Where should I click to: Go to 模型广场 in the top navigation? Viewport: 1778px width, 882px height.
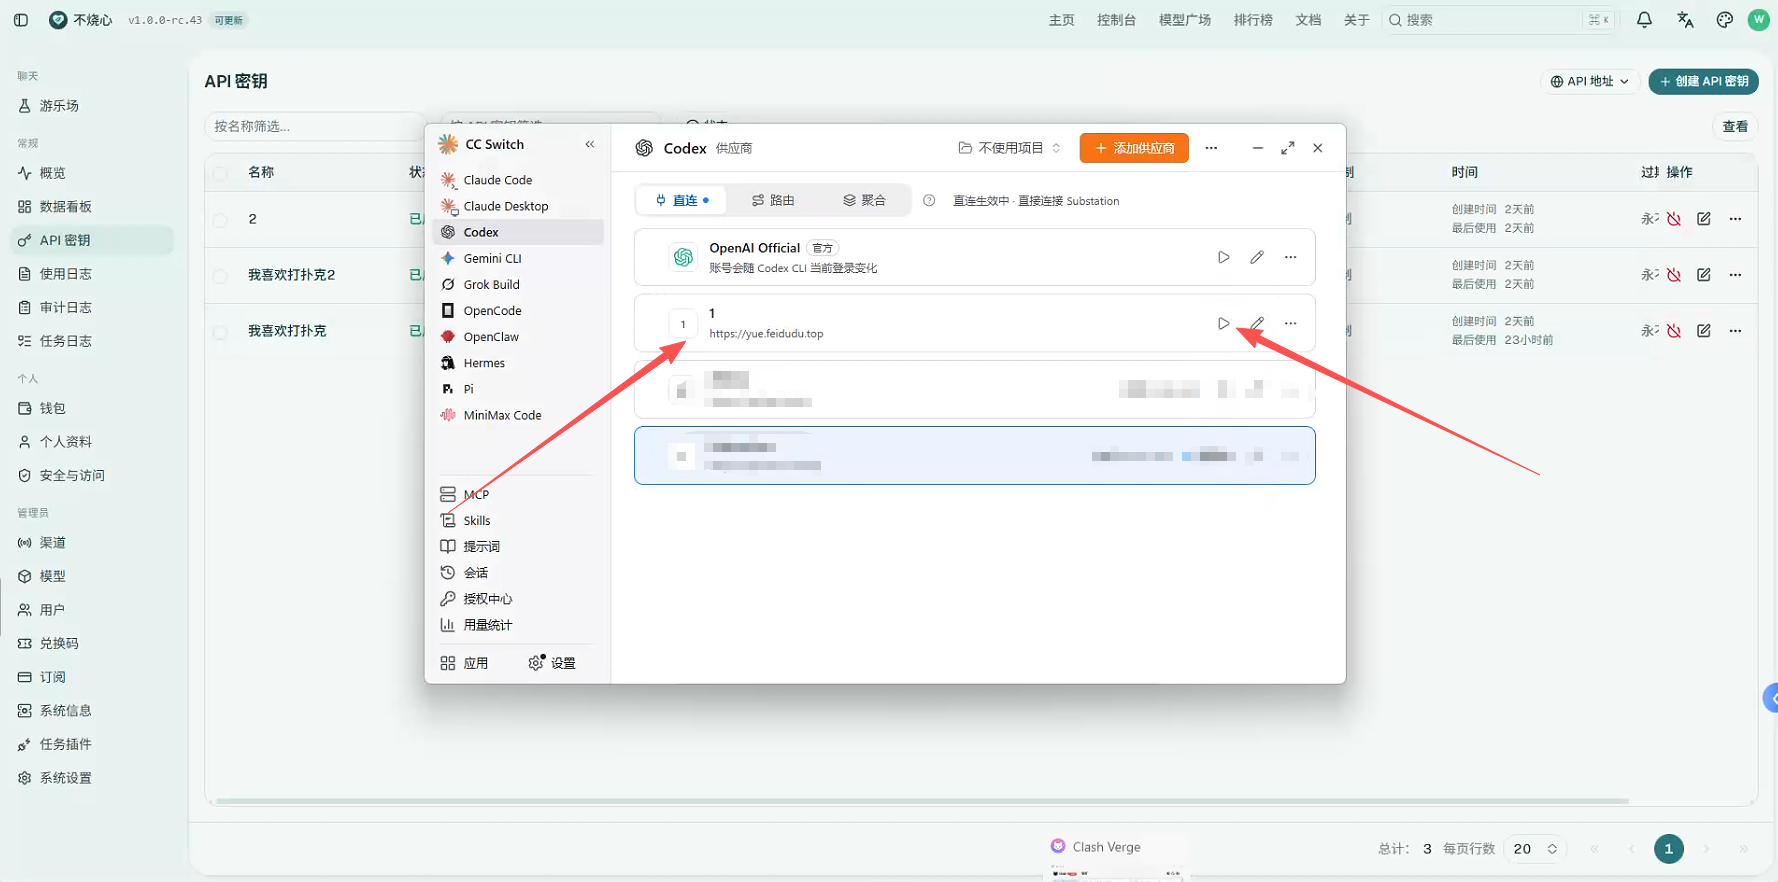pyautogui.click(x=1185, y=20)
